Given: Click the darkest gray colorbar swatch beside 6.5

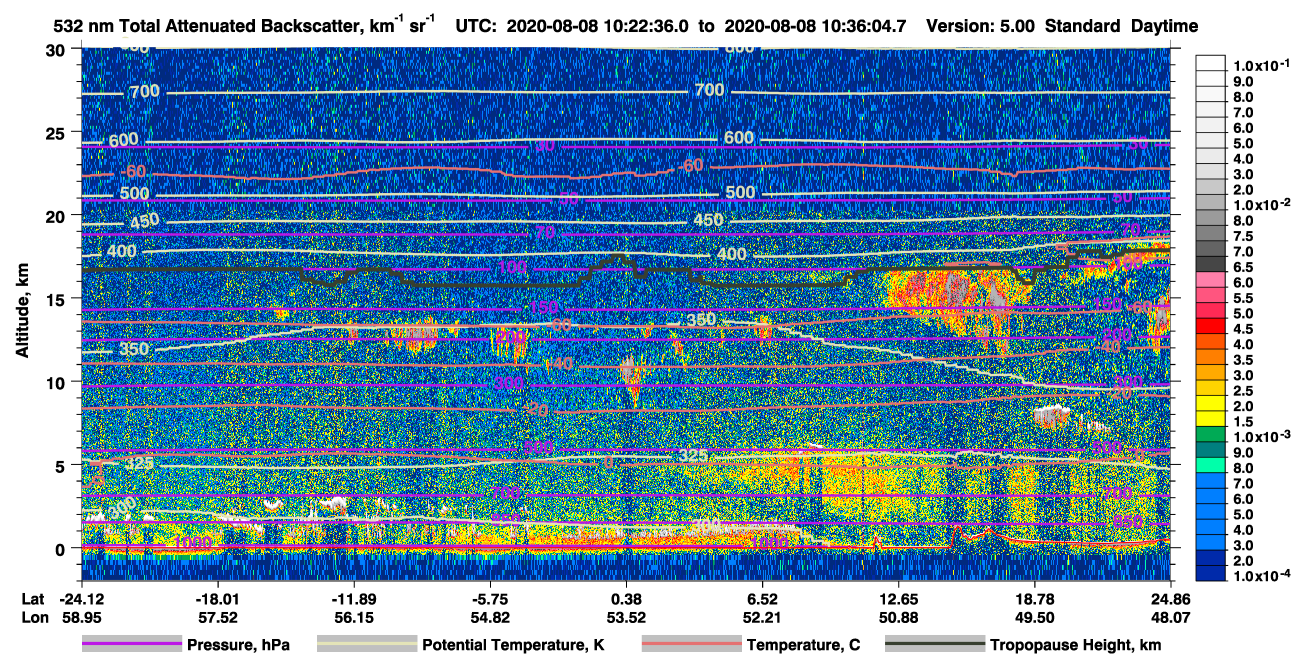Looking at the screenshot, I should (1210, 263).
